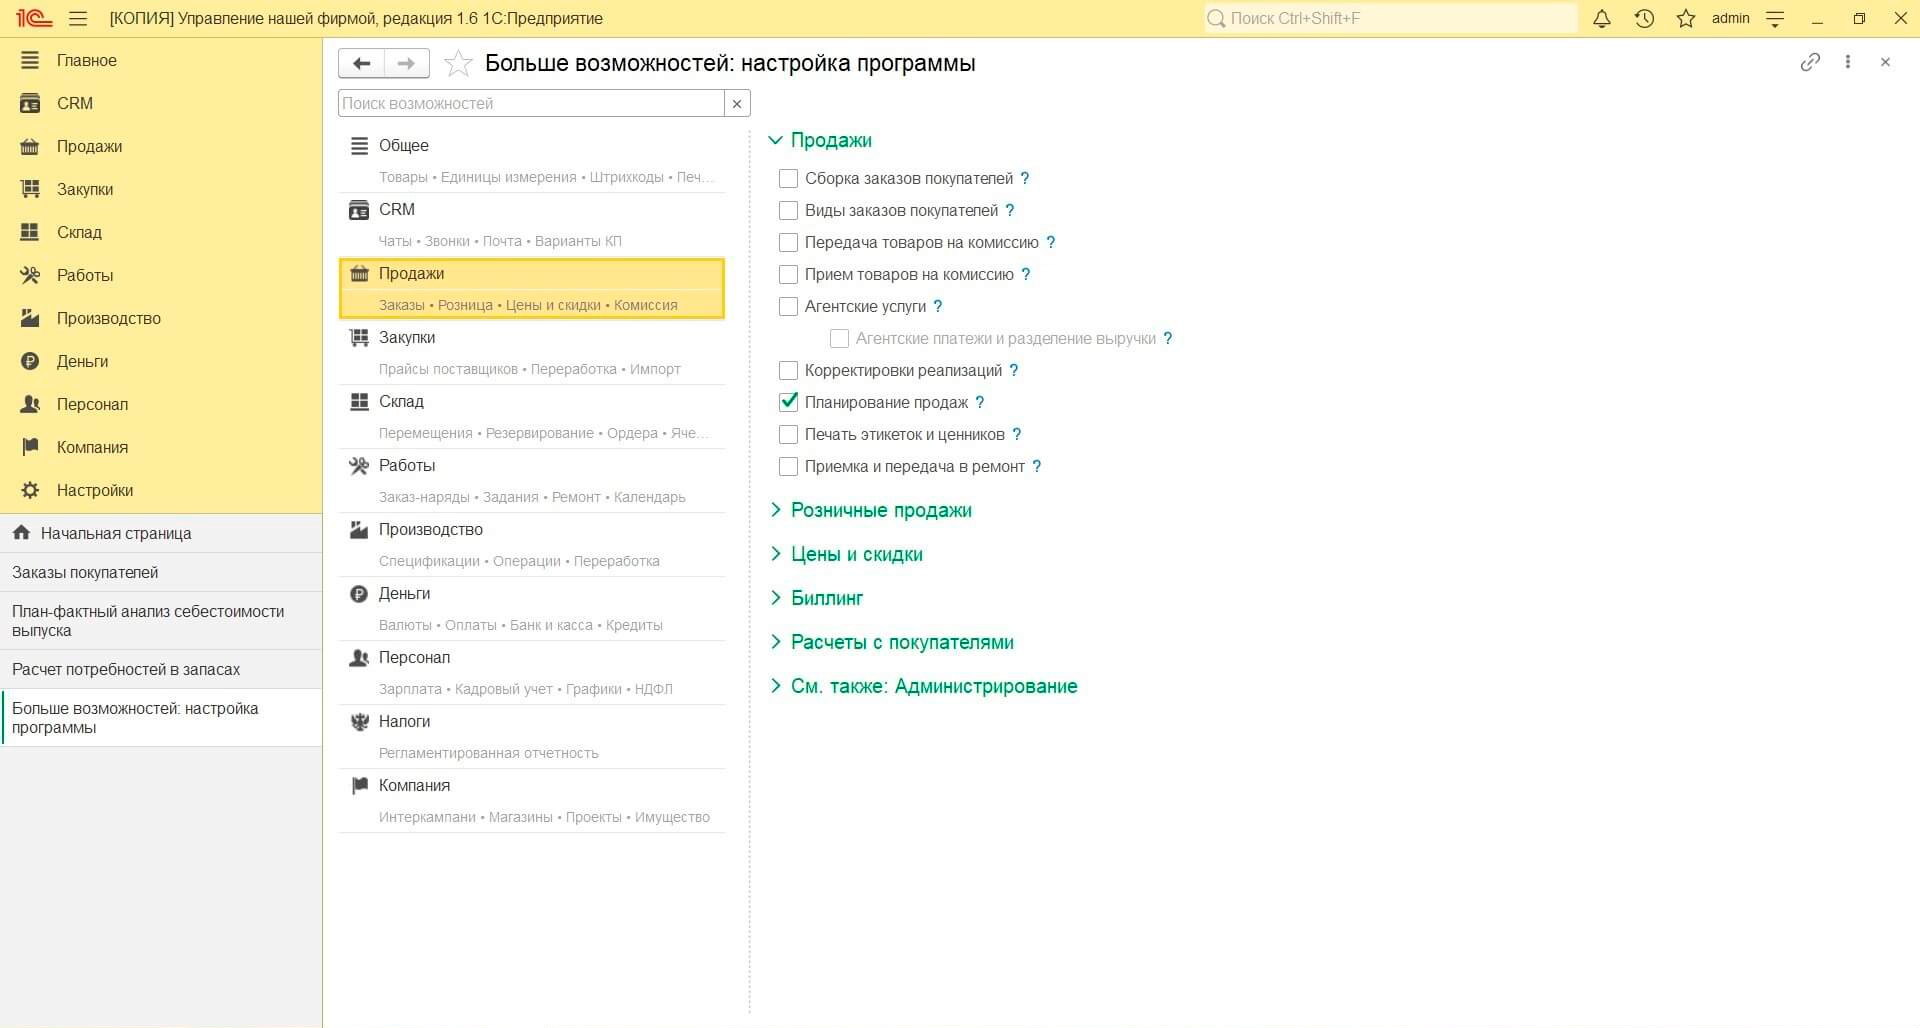Copy link to this page icon

[x=1810, y=62]
